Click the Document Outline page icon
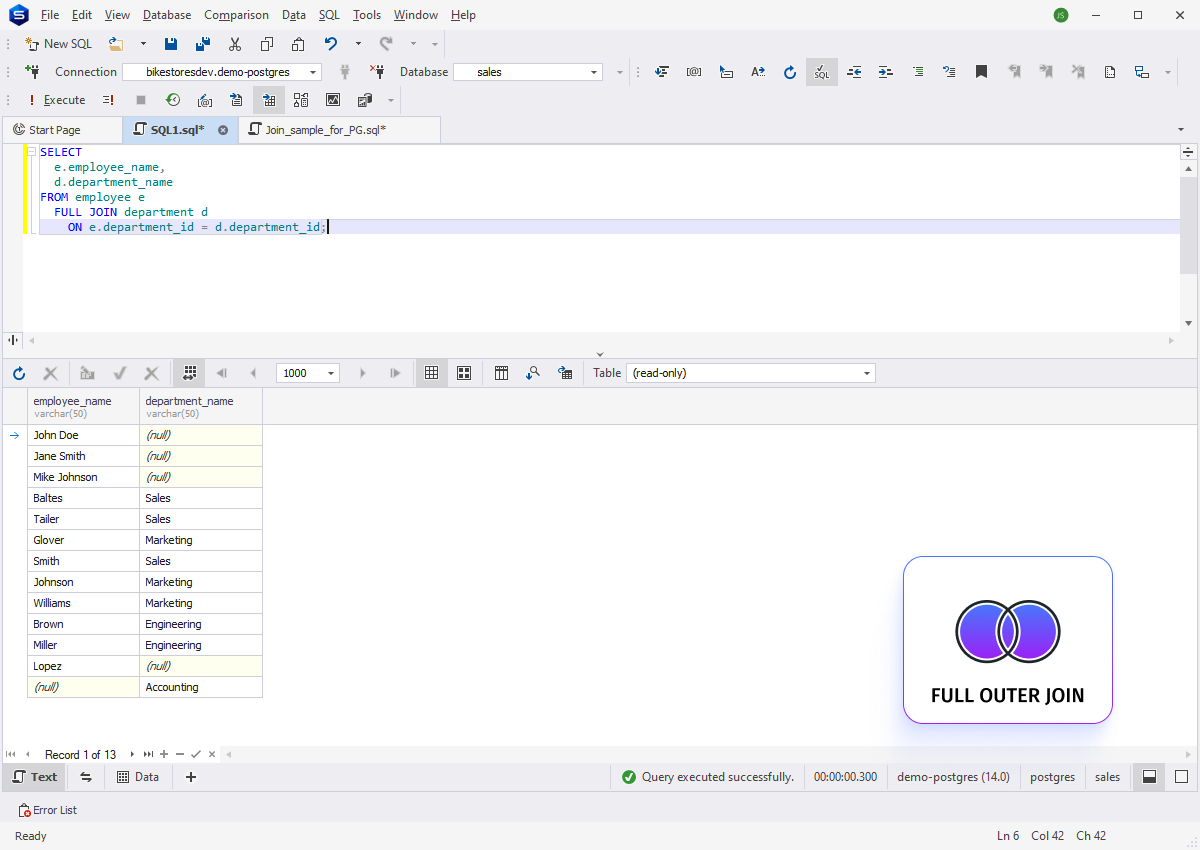The image size is (1200, 850). (x=1110, y=72)
